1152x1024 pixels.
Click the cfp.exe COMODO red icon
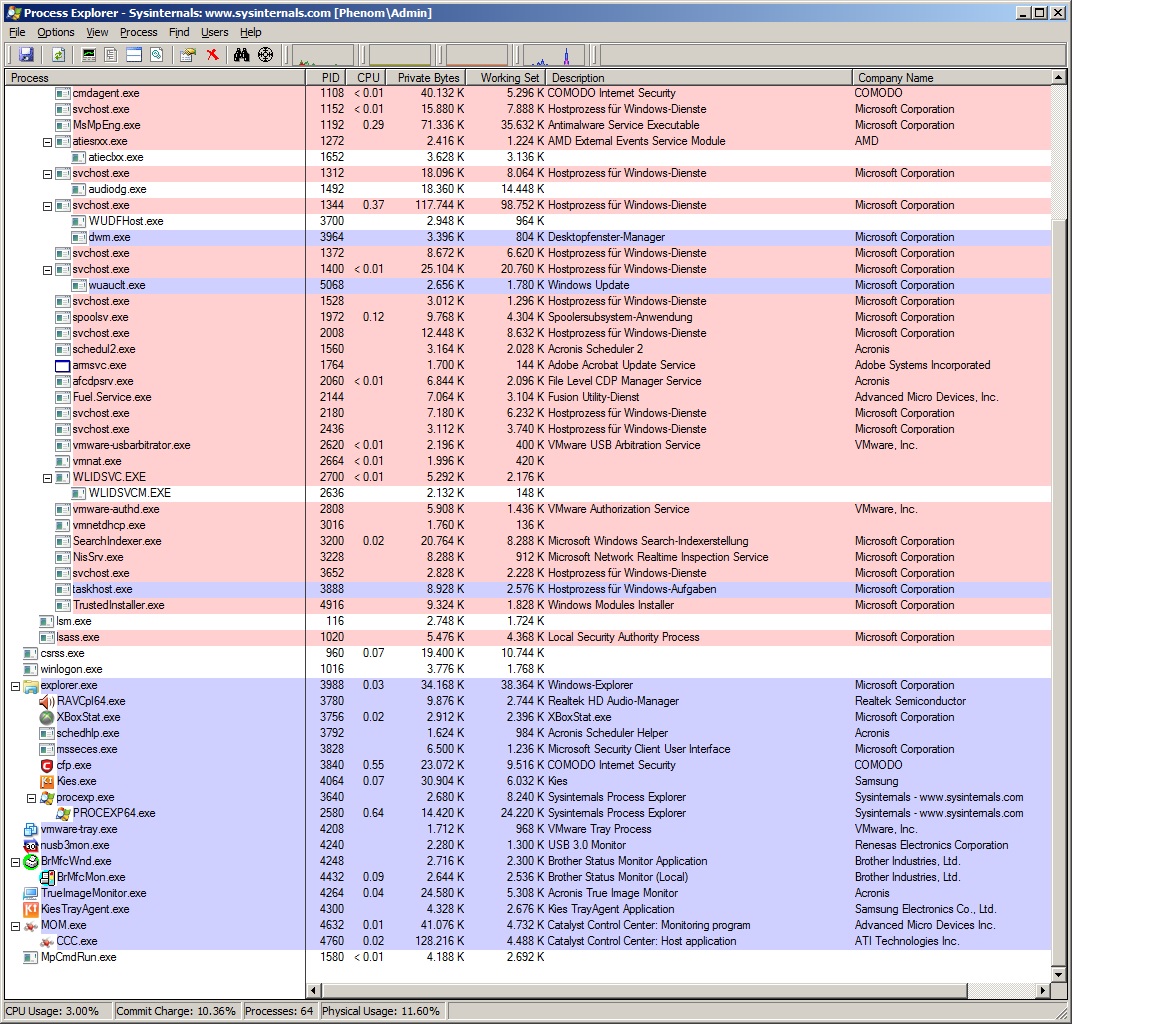click(46, 765)
